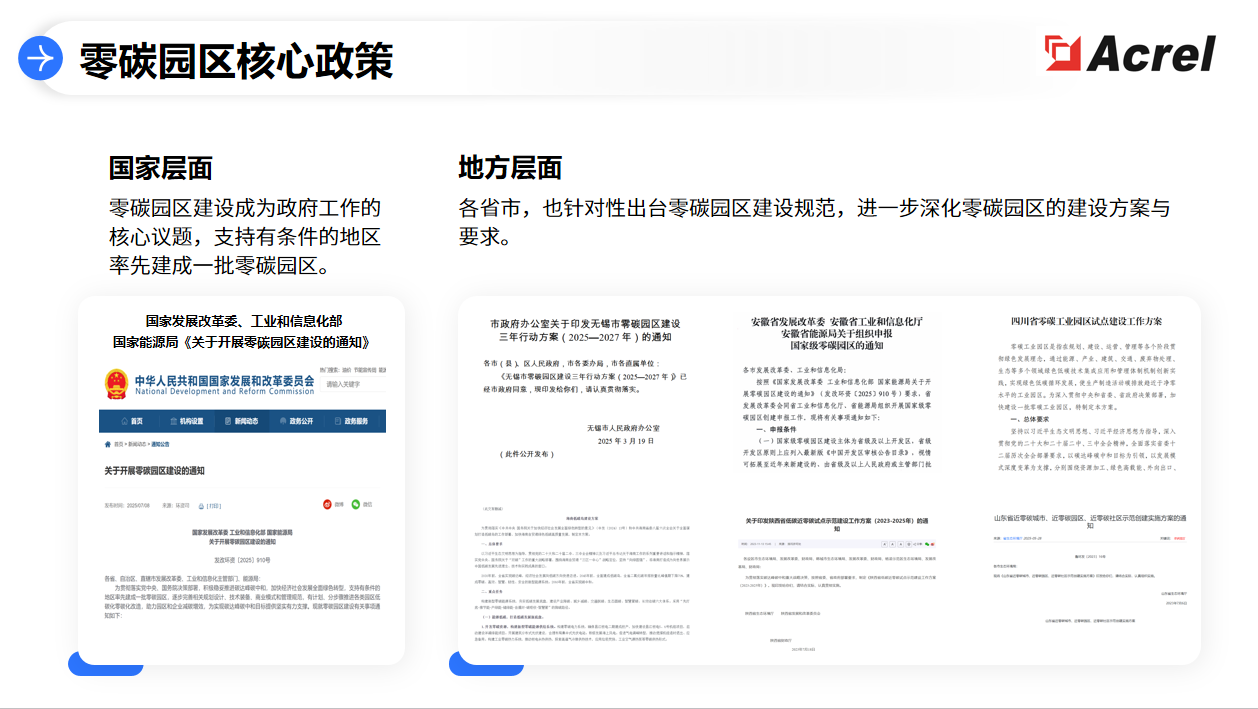Click the home icon in the breadcrumb trail

[x=107, y=443]
